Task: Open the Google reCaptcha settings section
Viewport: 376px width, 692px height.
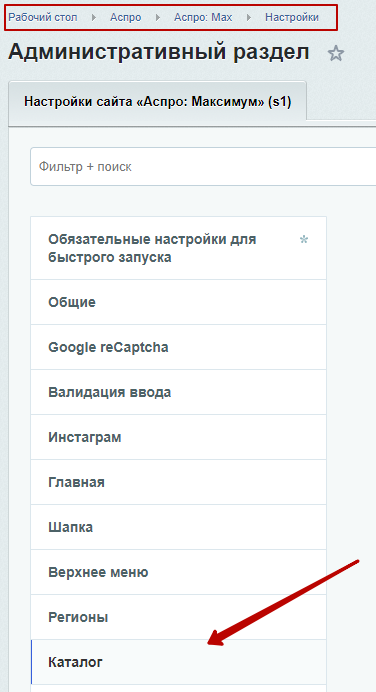Action: click(x=178, y=347)
